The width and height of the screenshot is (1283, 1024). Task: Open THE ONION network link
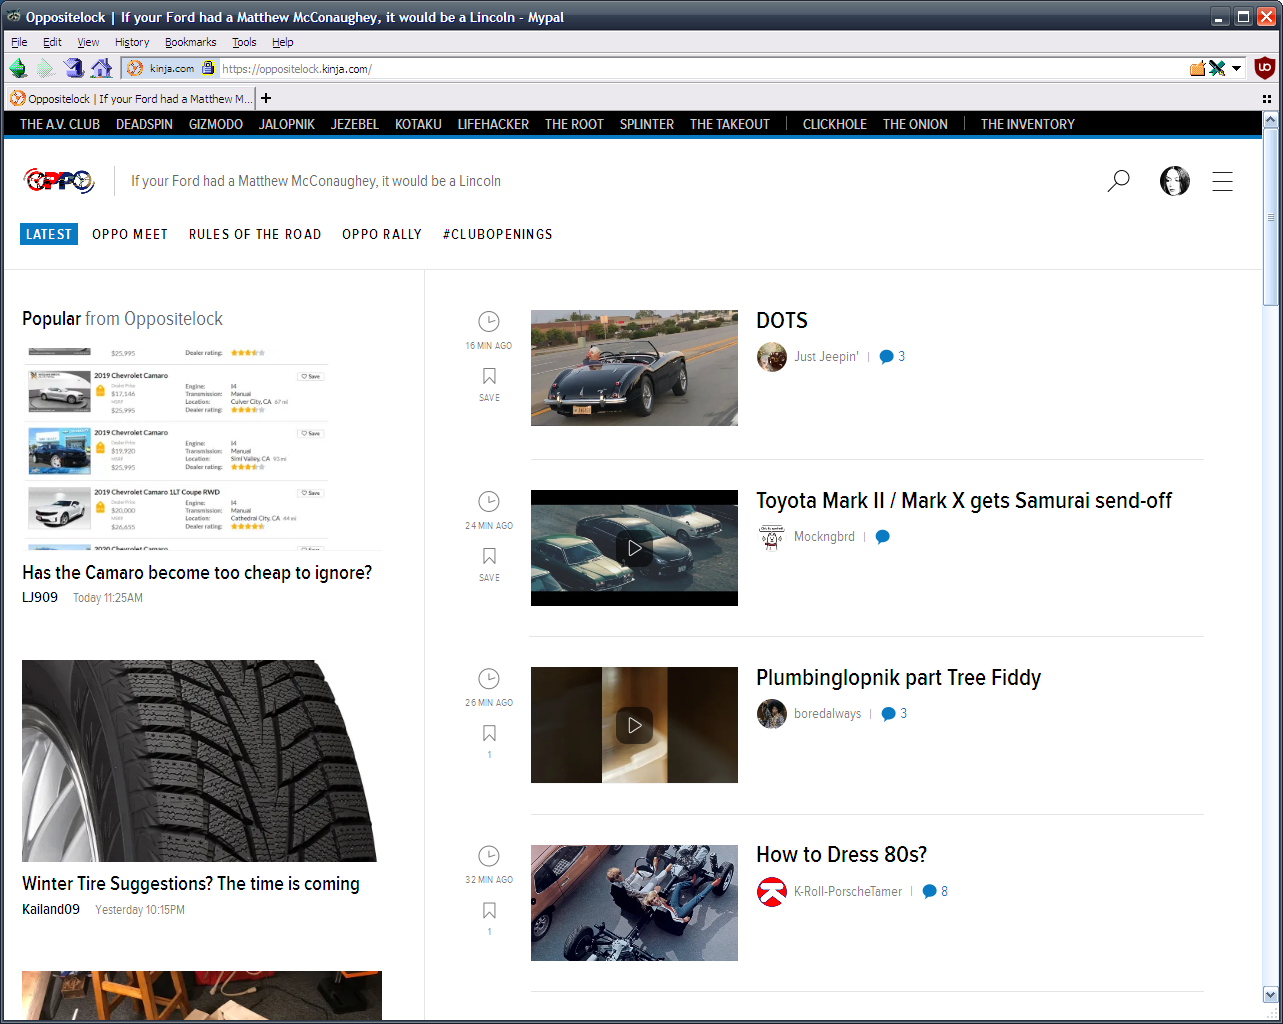click(915, 124)
